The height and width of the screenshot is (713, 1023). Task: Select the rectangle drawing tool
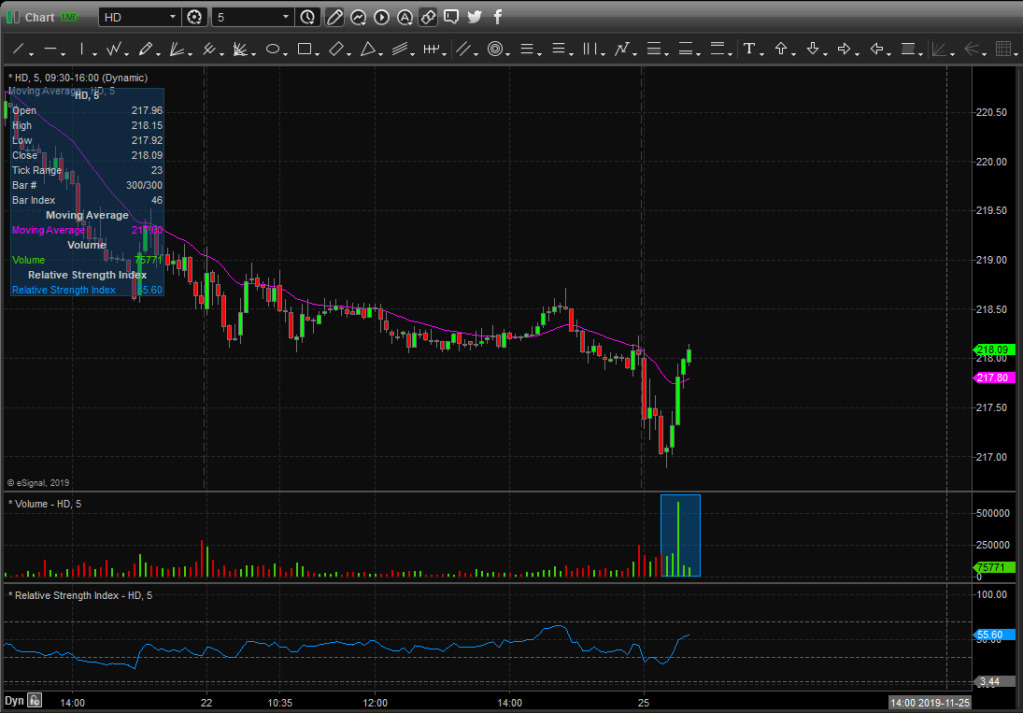tap(304, 48)
